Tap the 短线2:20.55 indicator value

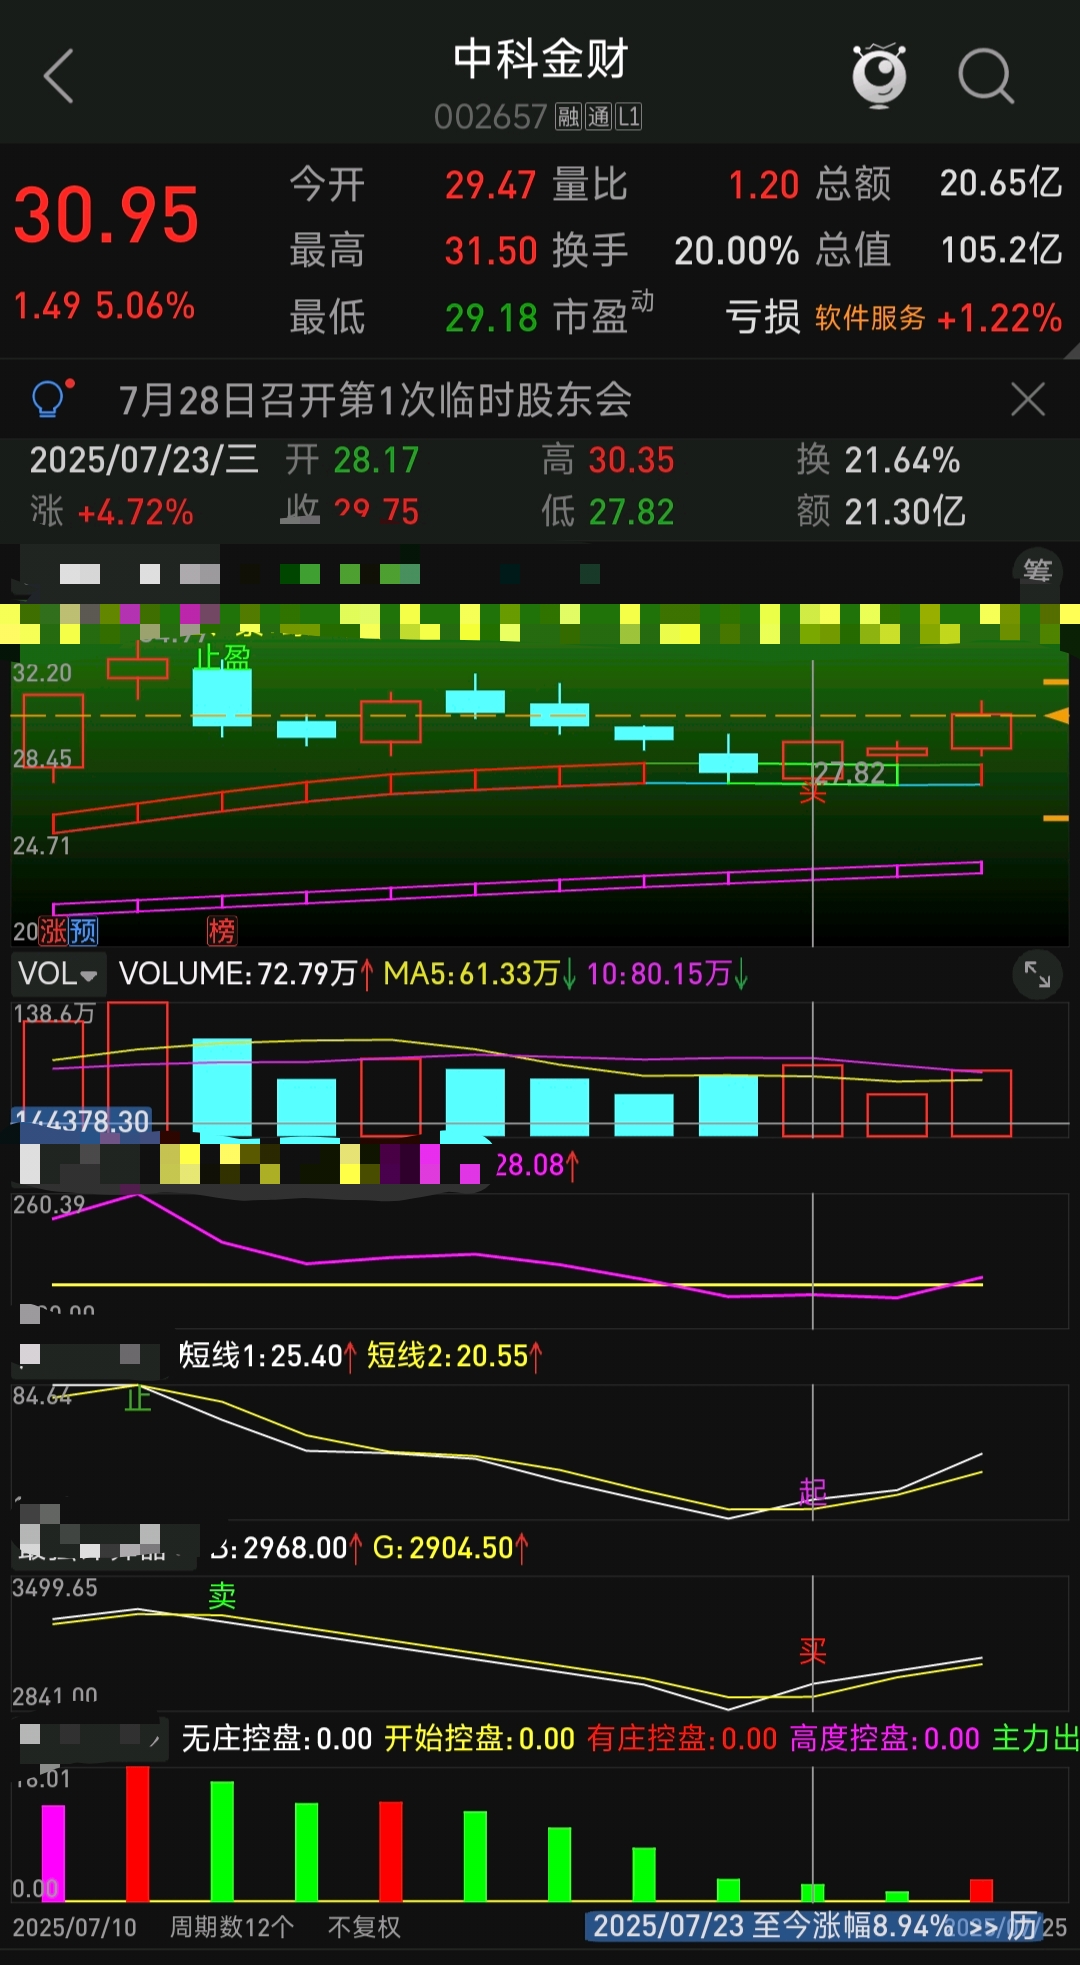[454, 1356]
